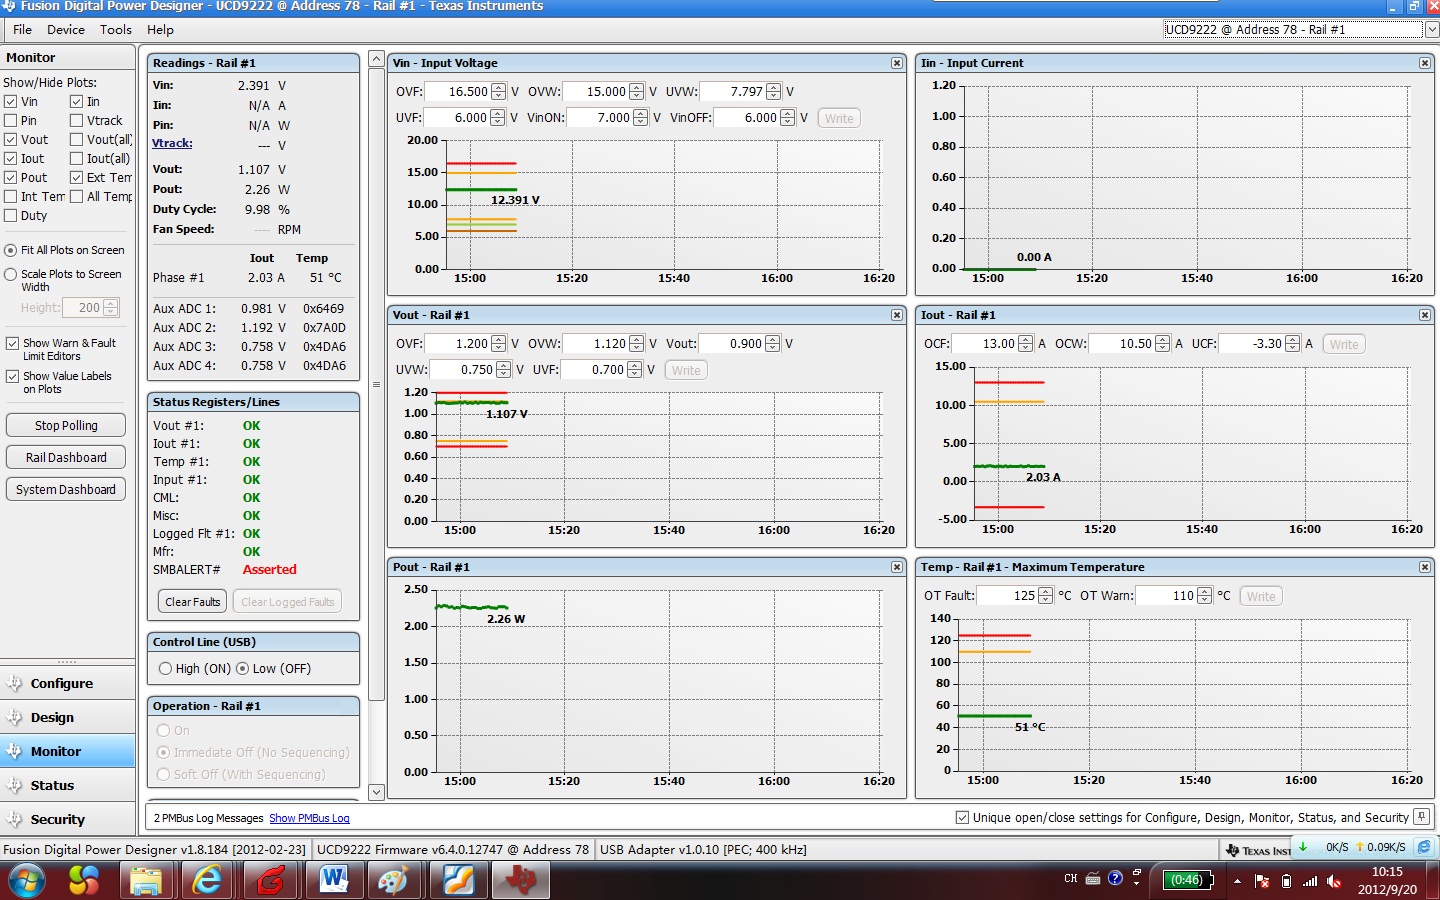Switch to the Configure section
This screenshot has width=1440, height=900.
[68, 684]
